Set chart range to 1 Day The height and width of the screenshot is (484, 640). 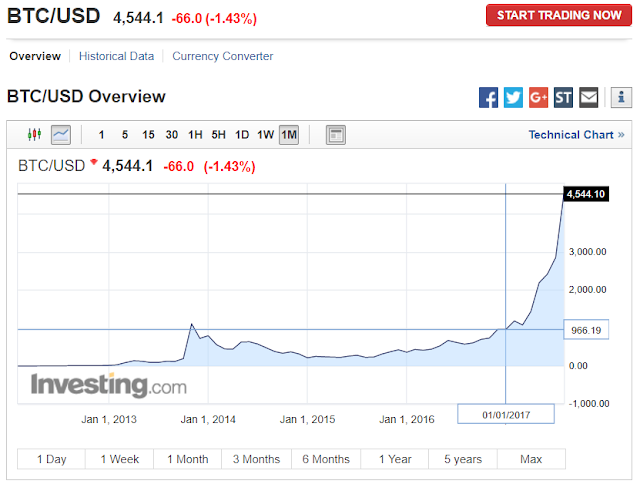coord(51,459)
